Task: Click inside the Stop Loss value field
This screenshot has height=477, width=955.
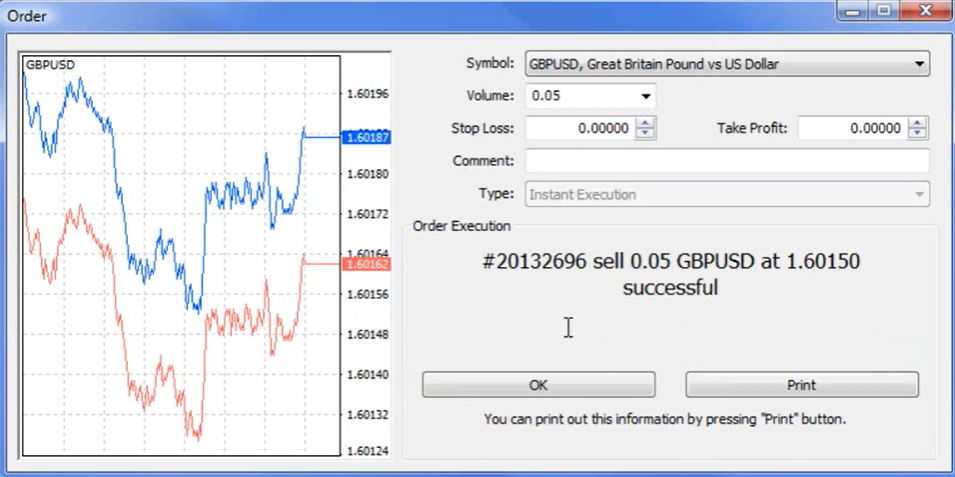Action: pos(580,129)
